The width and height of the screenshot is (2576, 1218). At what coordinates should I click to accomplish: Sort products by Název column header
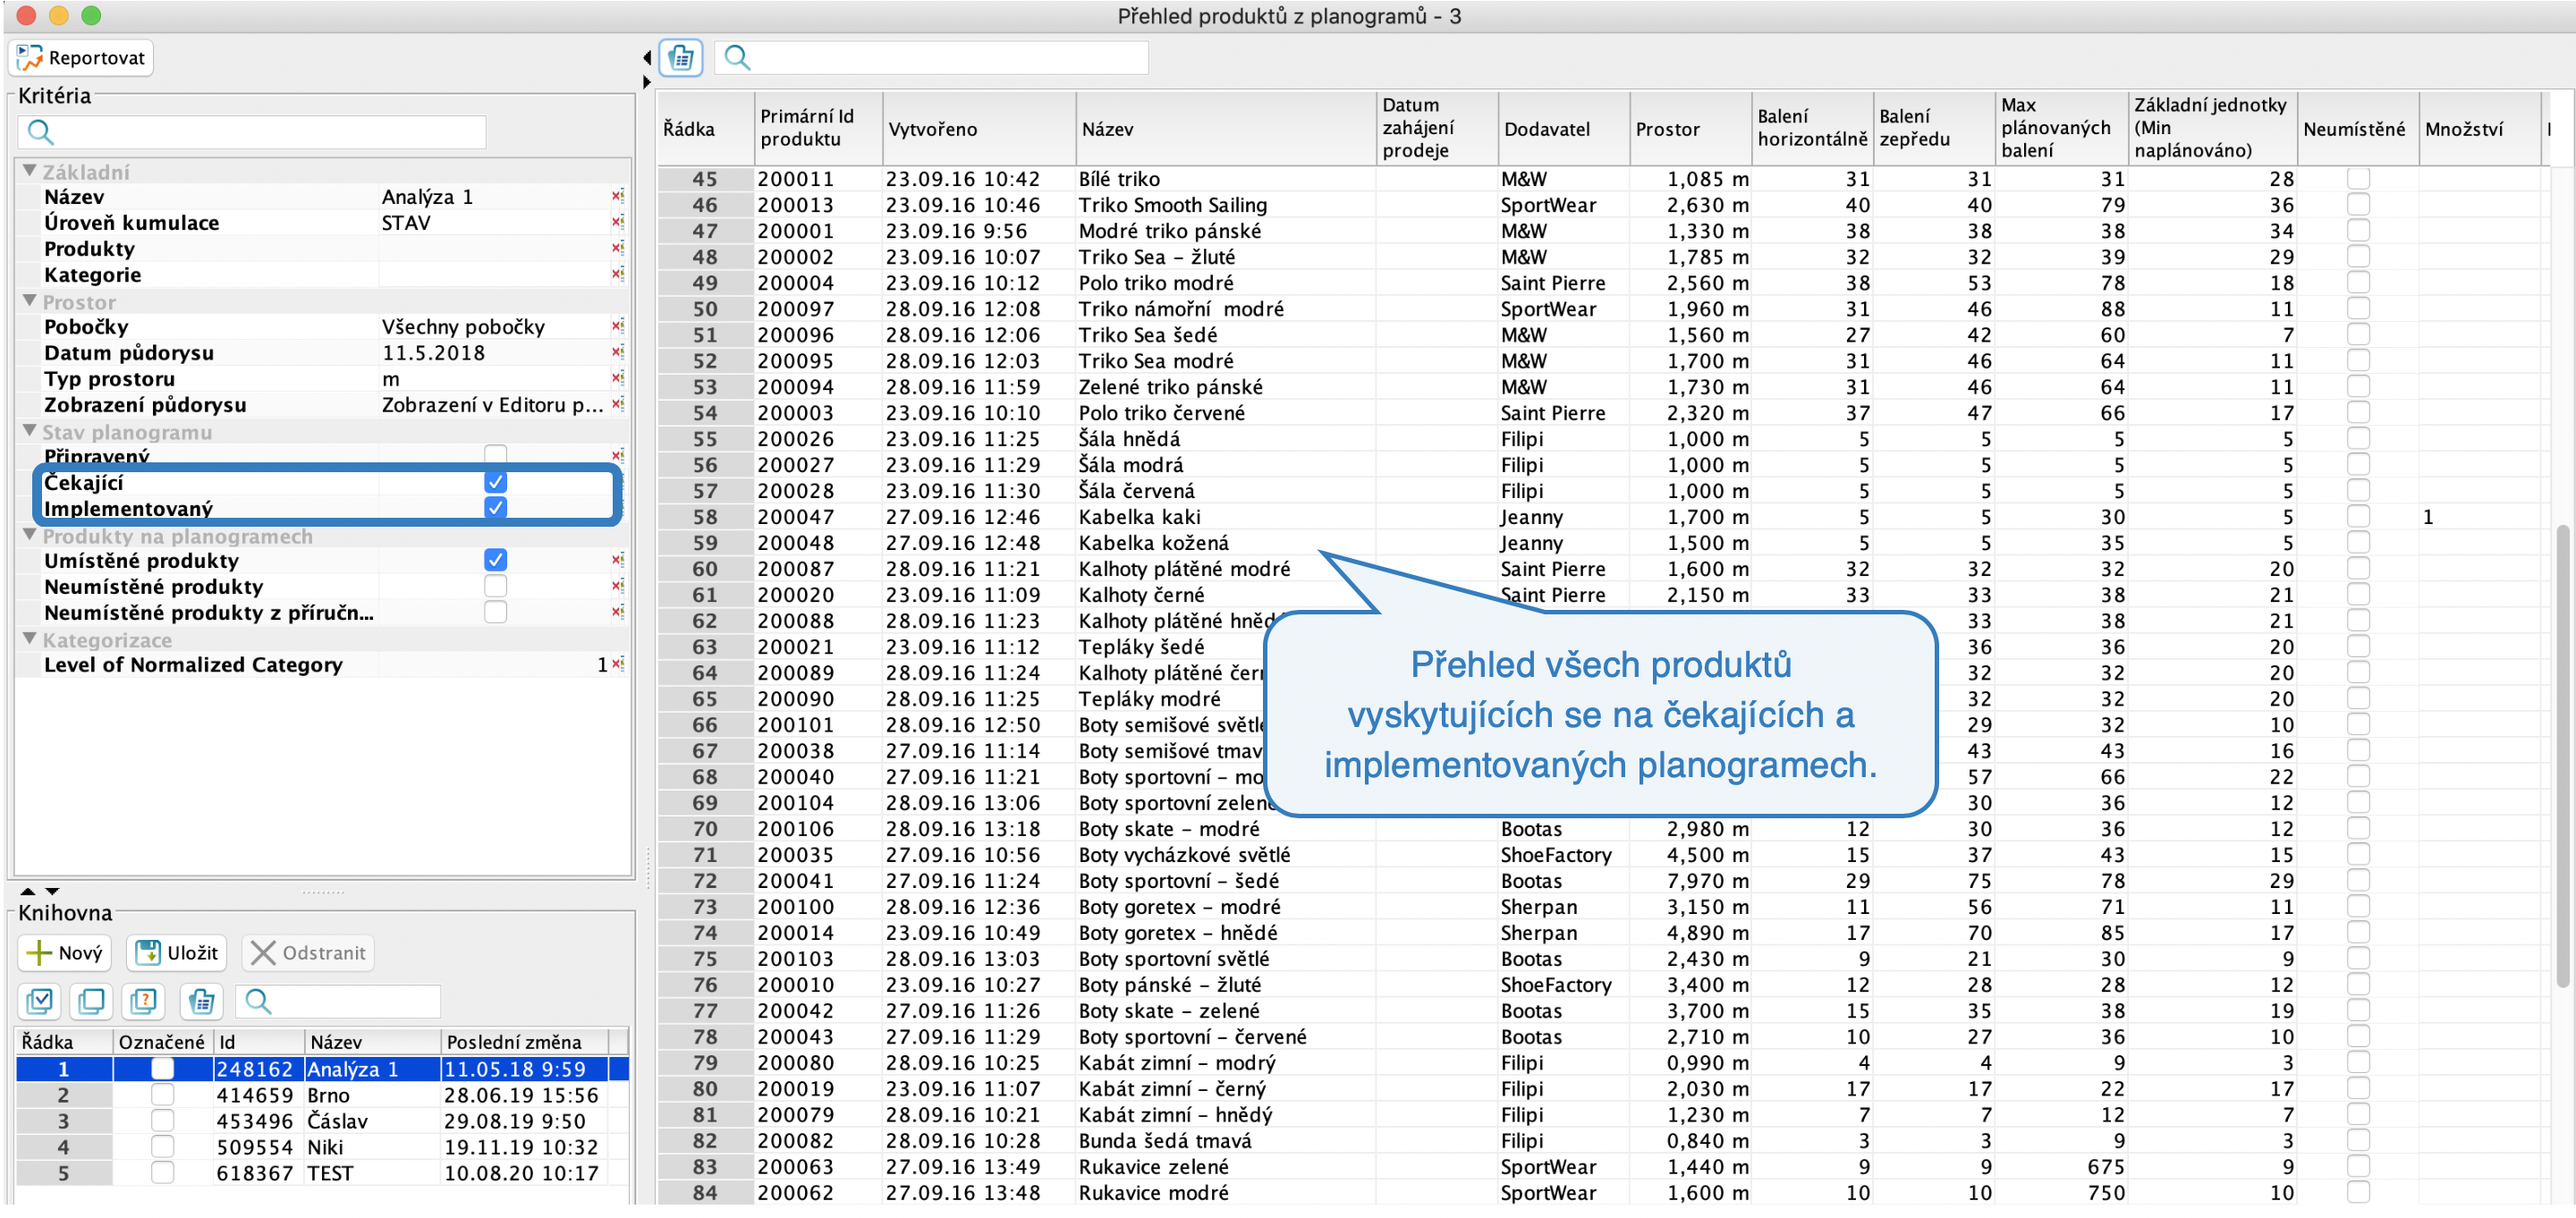(x=1225, y=129)
